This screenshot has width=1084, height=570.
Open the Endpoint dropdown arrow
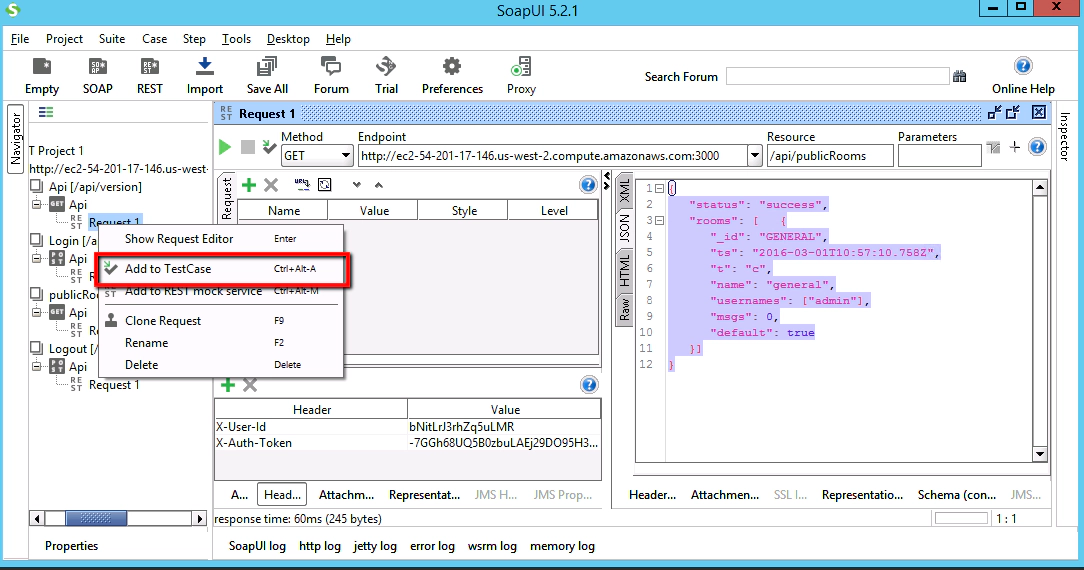tap(755, 155)
